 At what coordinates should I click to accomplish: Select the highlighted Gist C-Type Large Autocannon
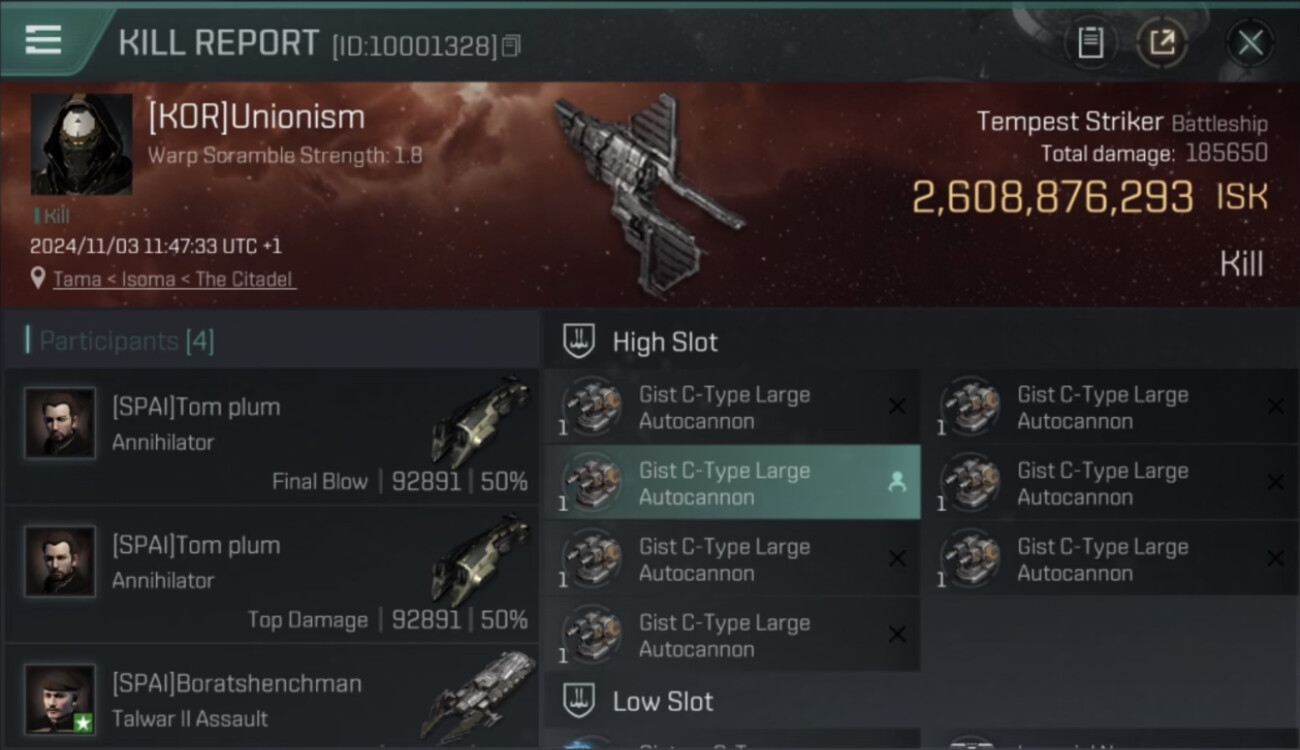pos(732,483)
